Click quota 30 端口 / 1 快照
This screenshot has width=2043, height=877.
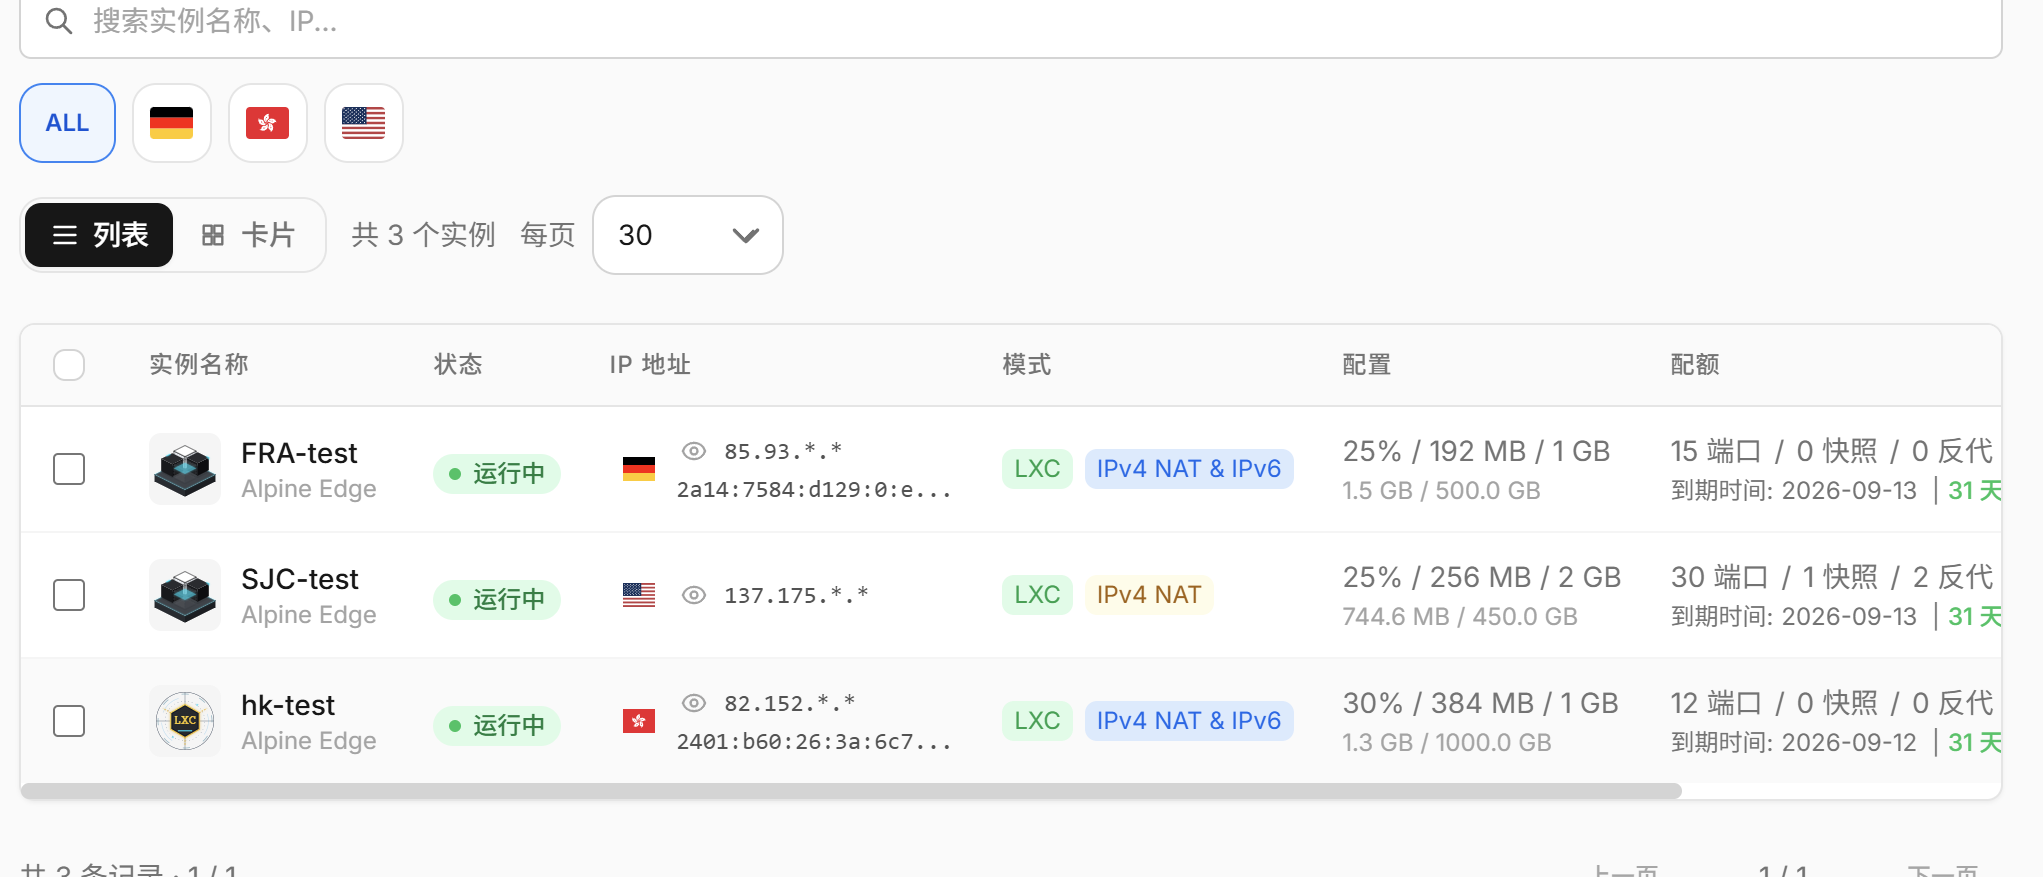1774,578
